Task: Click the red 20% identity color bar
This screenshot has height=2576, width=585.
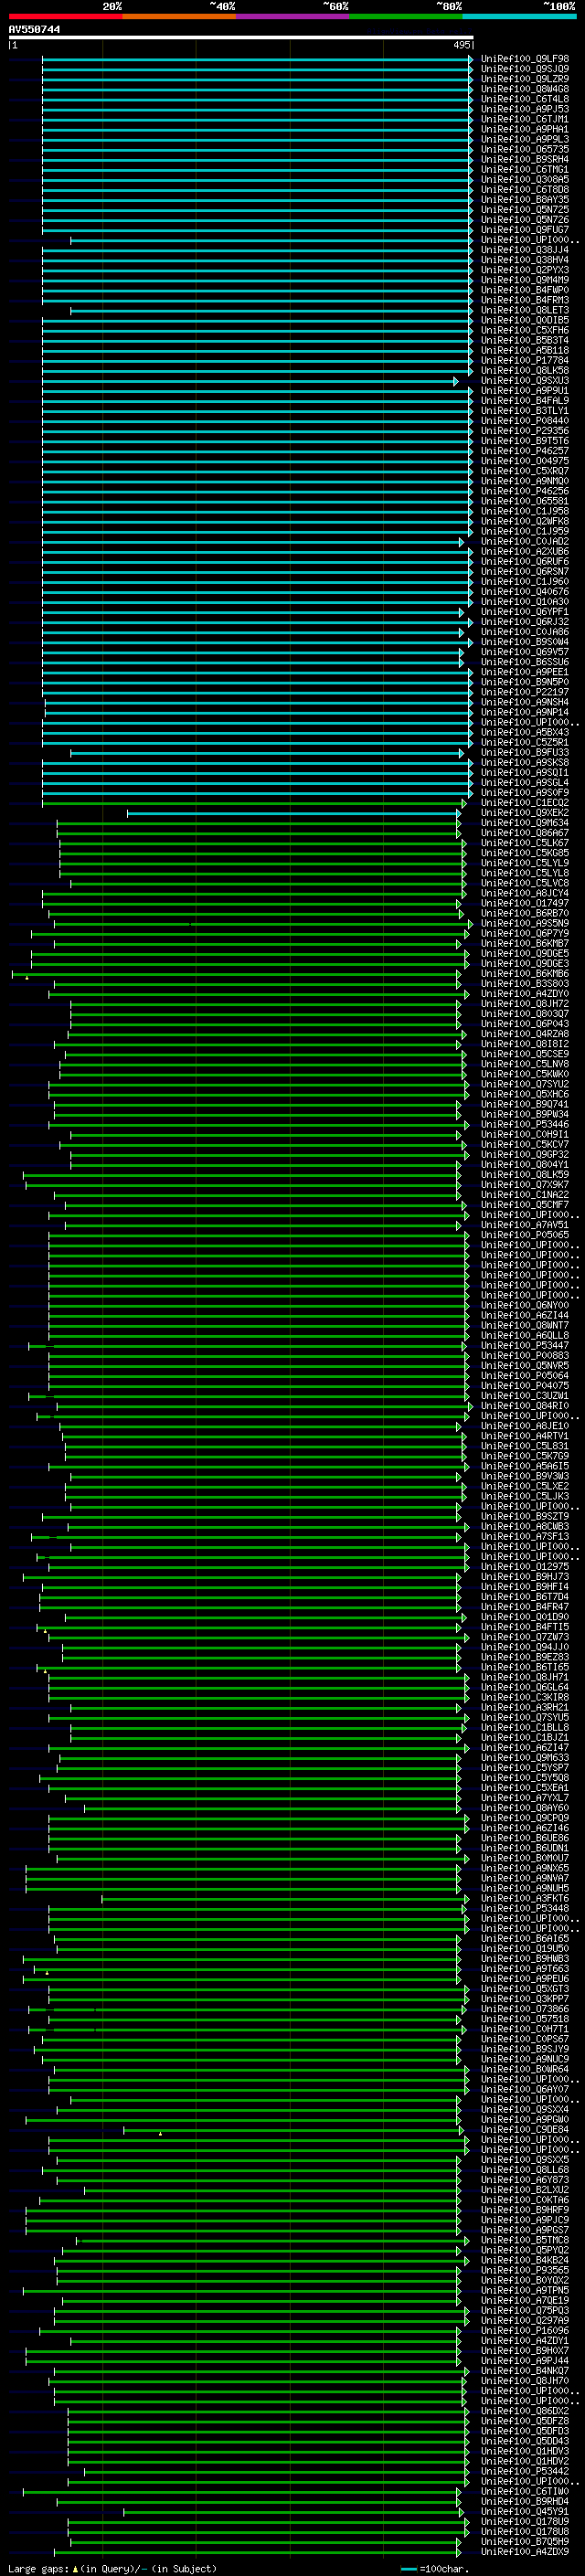Action: [x=65, y=16]
